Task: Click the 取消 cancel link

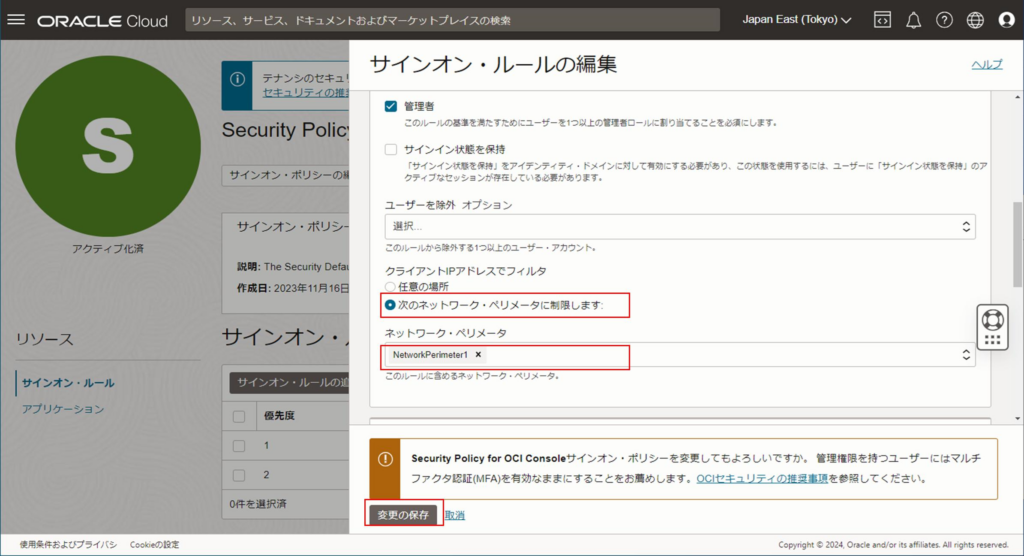Action: click(455, 515)
